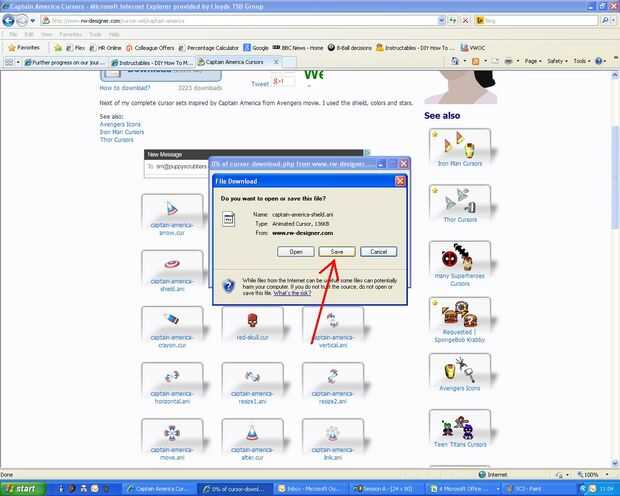This screenshot has width=620, height=496.
Task: Click the Add to Favorites Bar star icon
Action: click(58, 48)
